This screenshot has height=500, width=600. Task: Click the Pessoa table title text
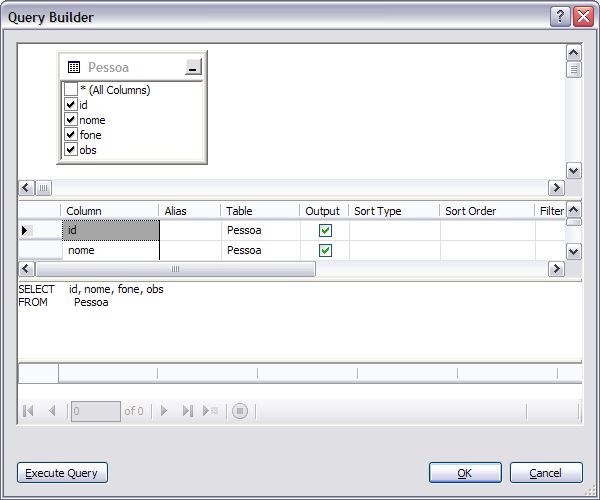pos(108,67)
